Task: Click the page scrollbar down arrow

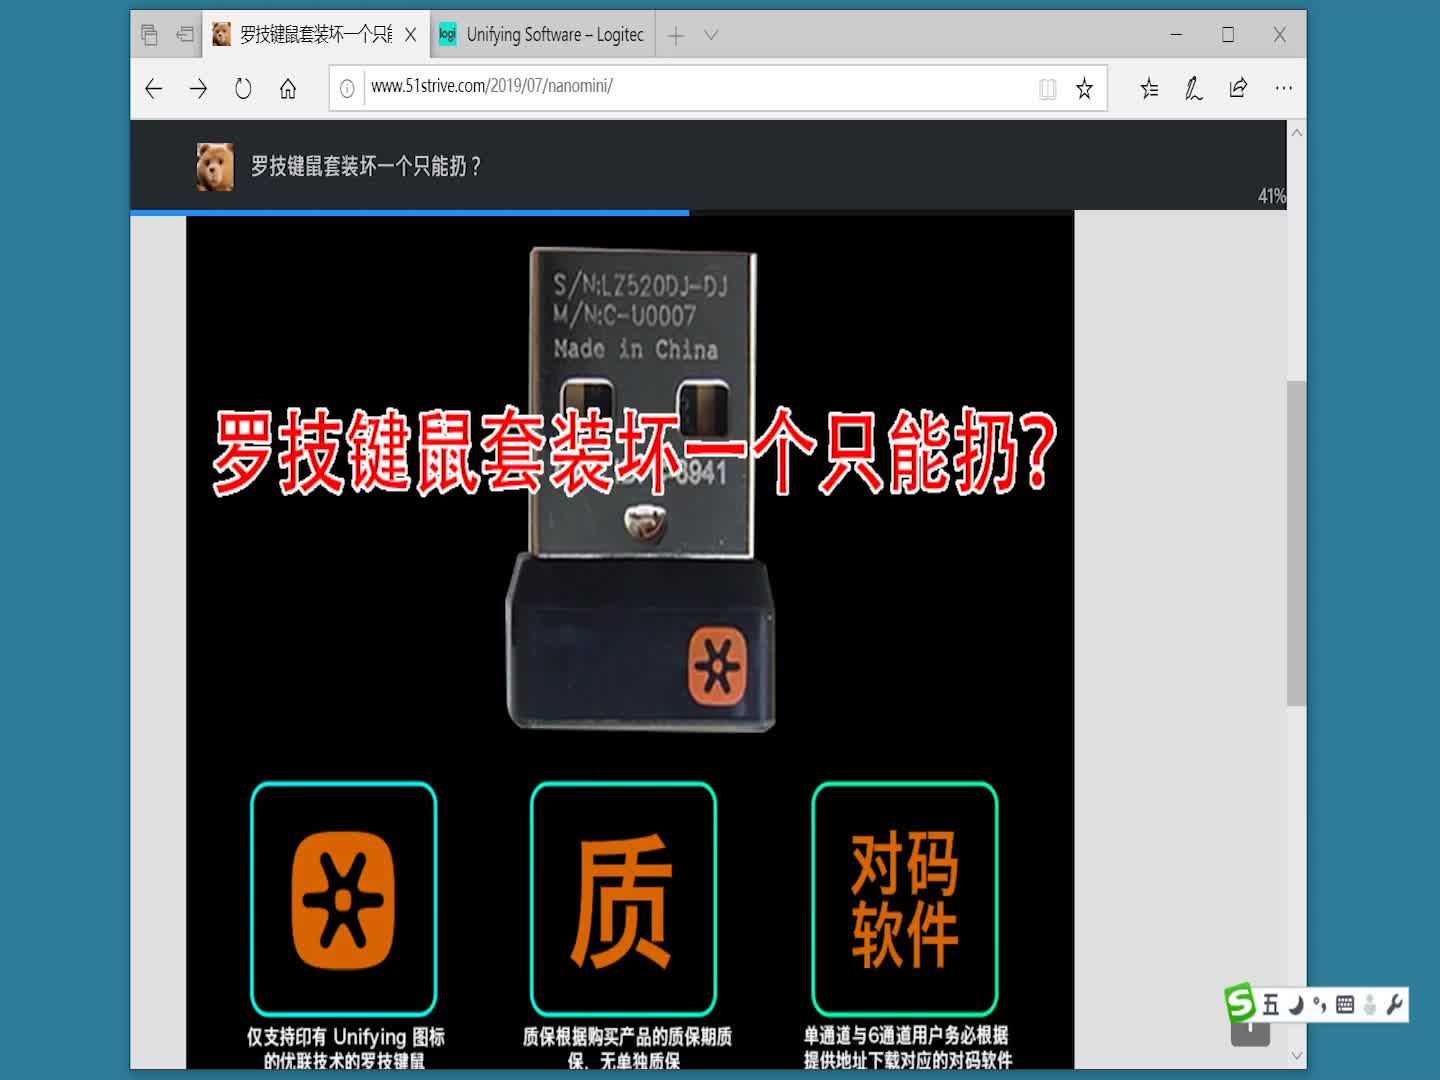Action: (1296, 1055)
